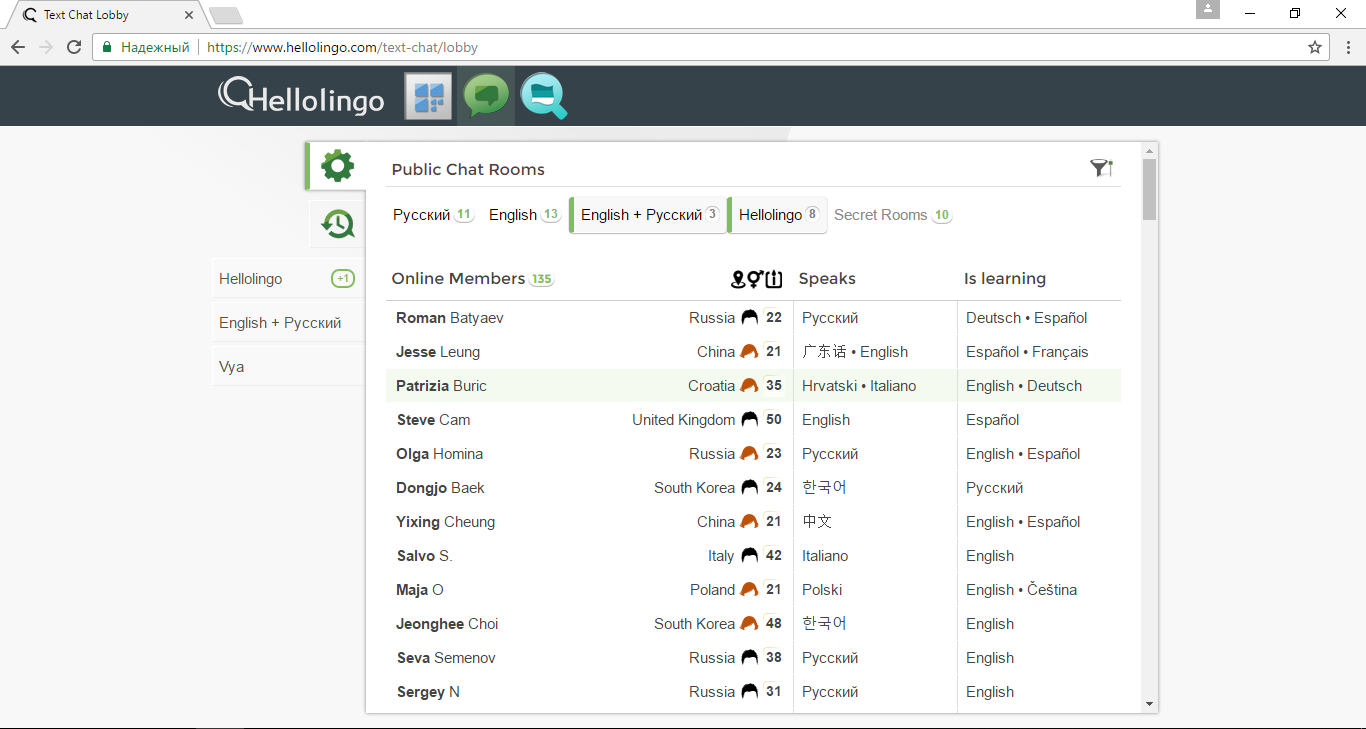Image resolution: width=1366 pixels, height=729 pixels.
Task: Open Vya private chat in sidebar
Action: point(288,367)
